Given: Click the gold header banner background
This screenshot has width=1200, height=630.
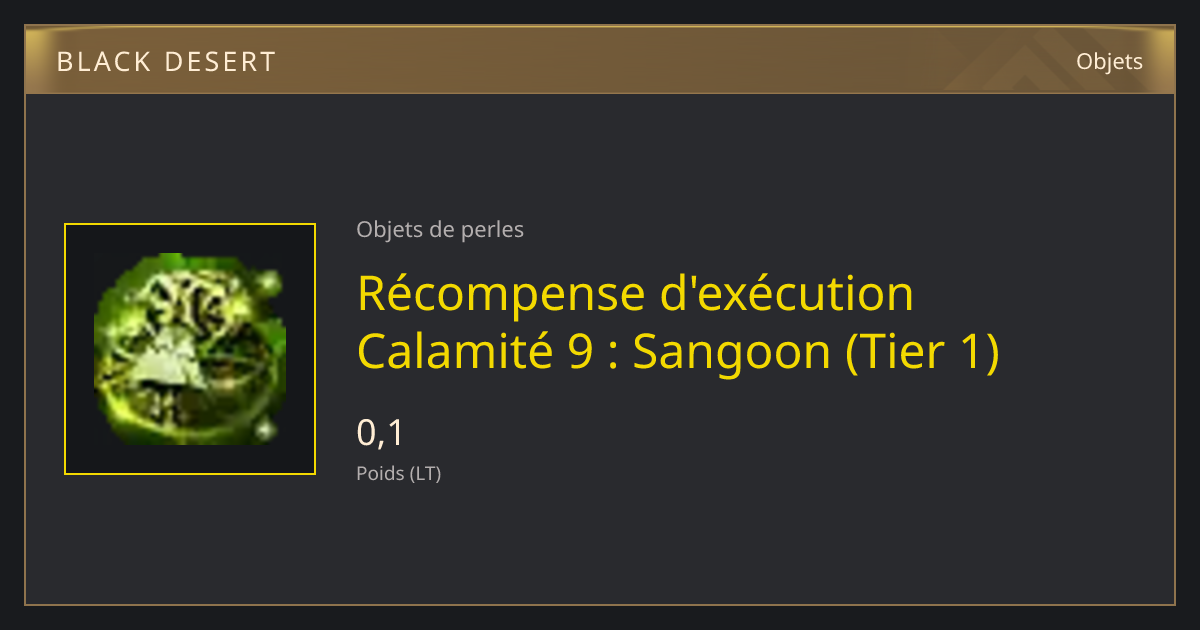Looking at the screenshot, I should point(600,61).
